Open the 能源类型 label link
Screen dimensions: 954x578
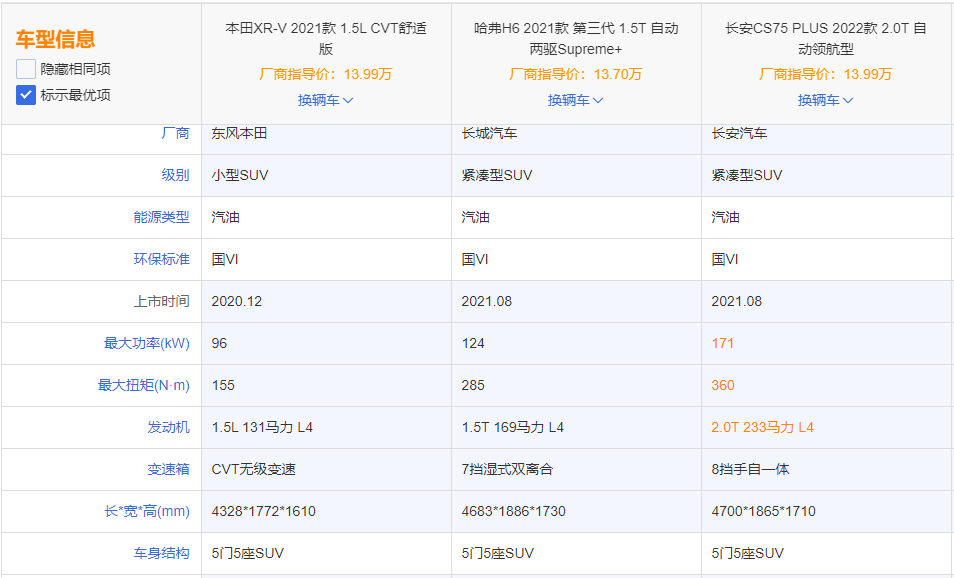[161, 217]
